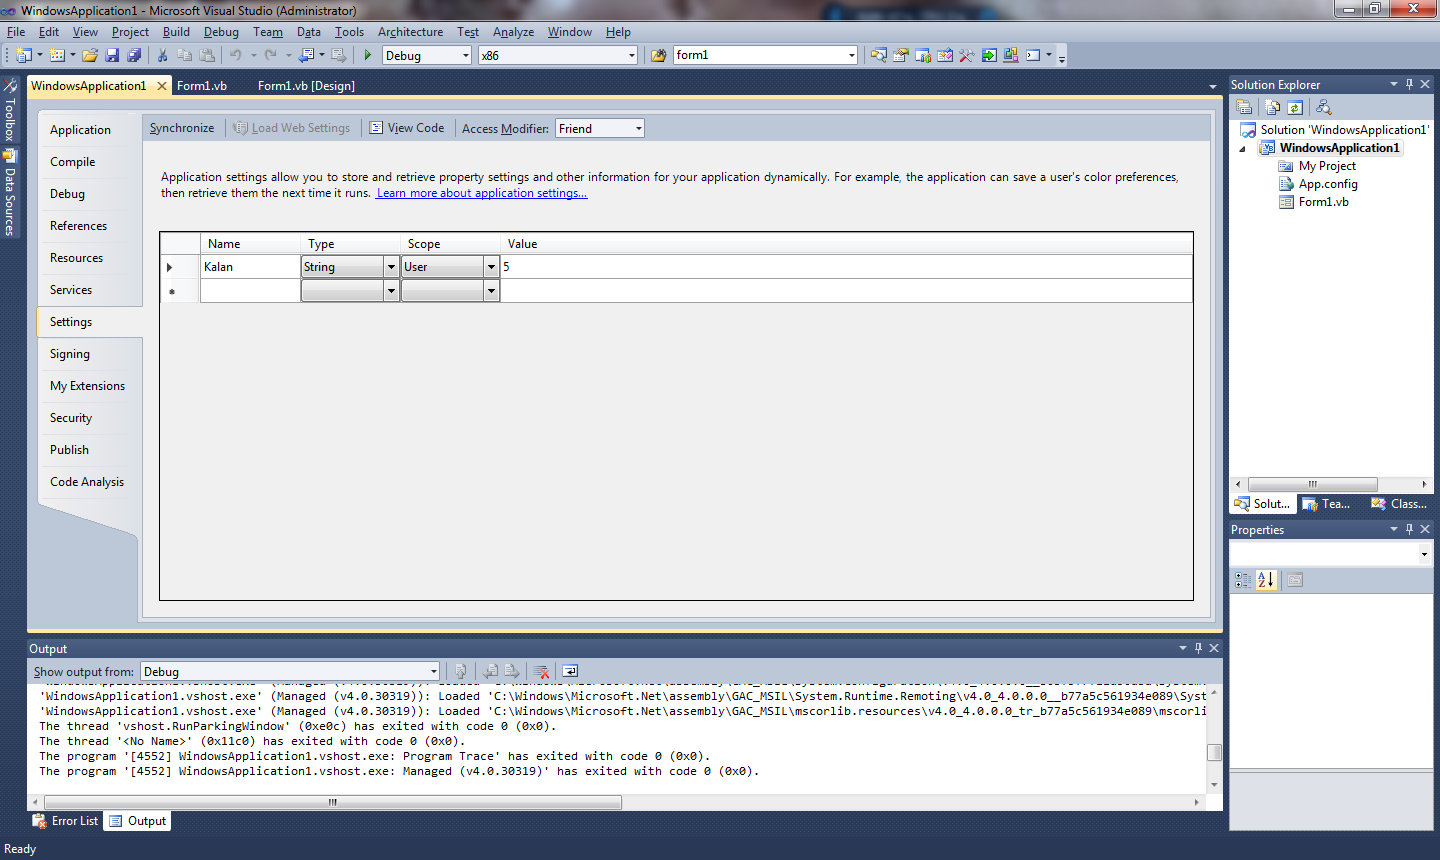Save the current file with the floppy icon
The height and width of the screenshot is (860, 1440).
point(112,55)
